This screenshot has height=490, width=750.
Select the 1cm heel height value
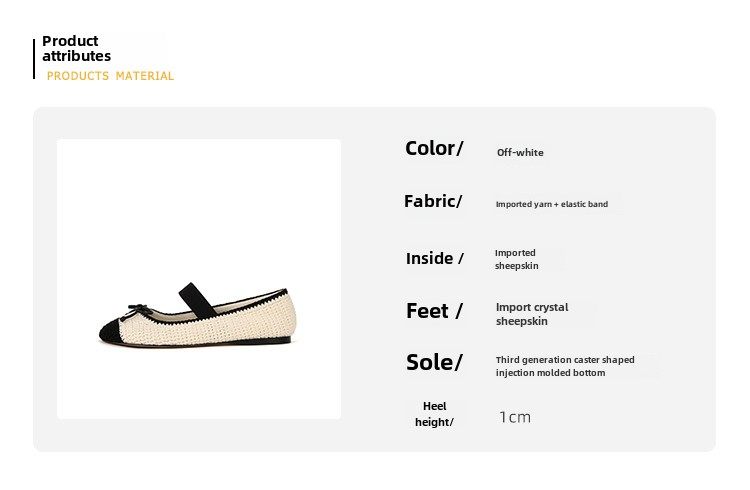tap(515, 417)
